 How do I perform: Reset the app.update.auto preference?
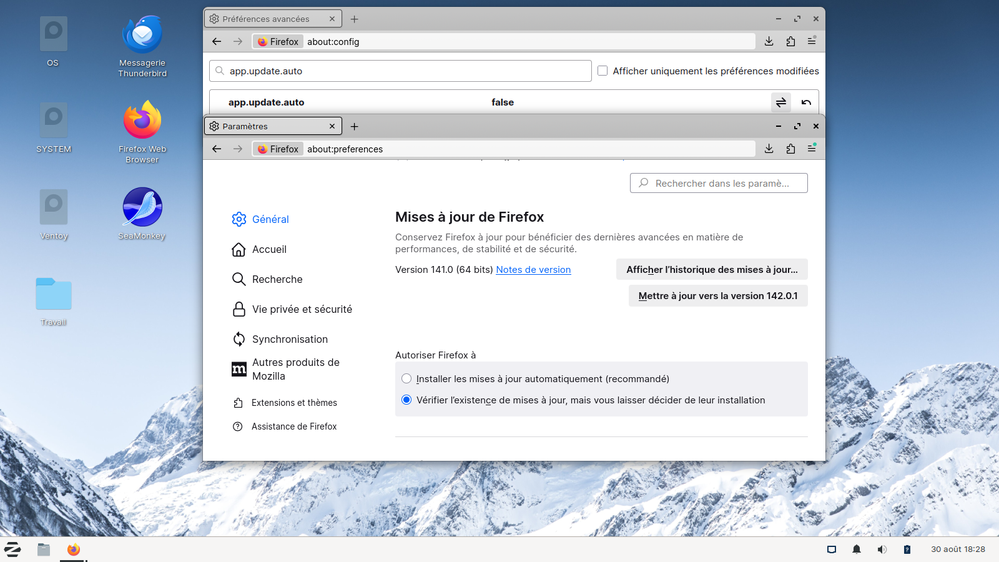point(806,102)
